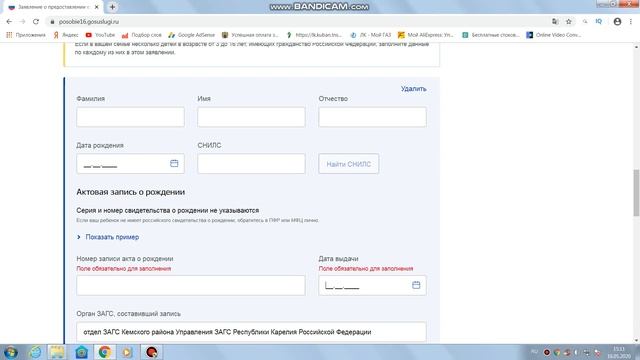Open Internet Explorer from the taskbar
Screen dimensions: 640x360
point(36,352)
